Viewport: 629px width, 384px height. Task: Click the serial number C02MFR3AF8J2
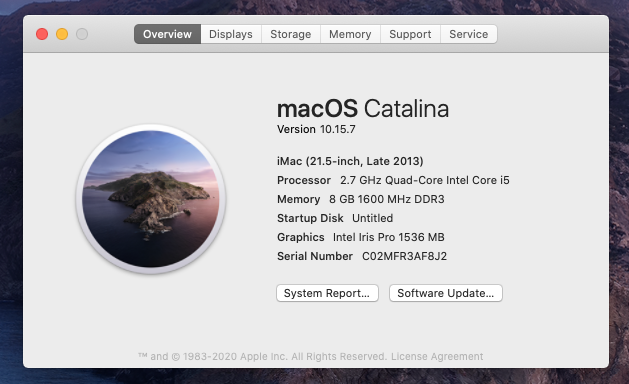coord(404,256)
